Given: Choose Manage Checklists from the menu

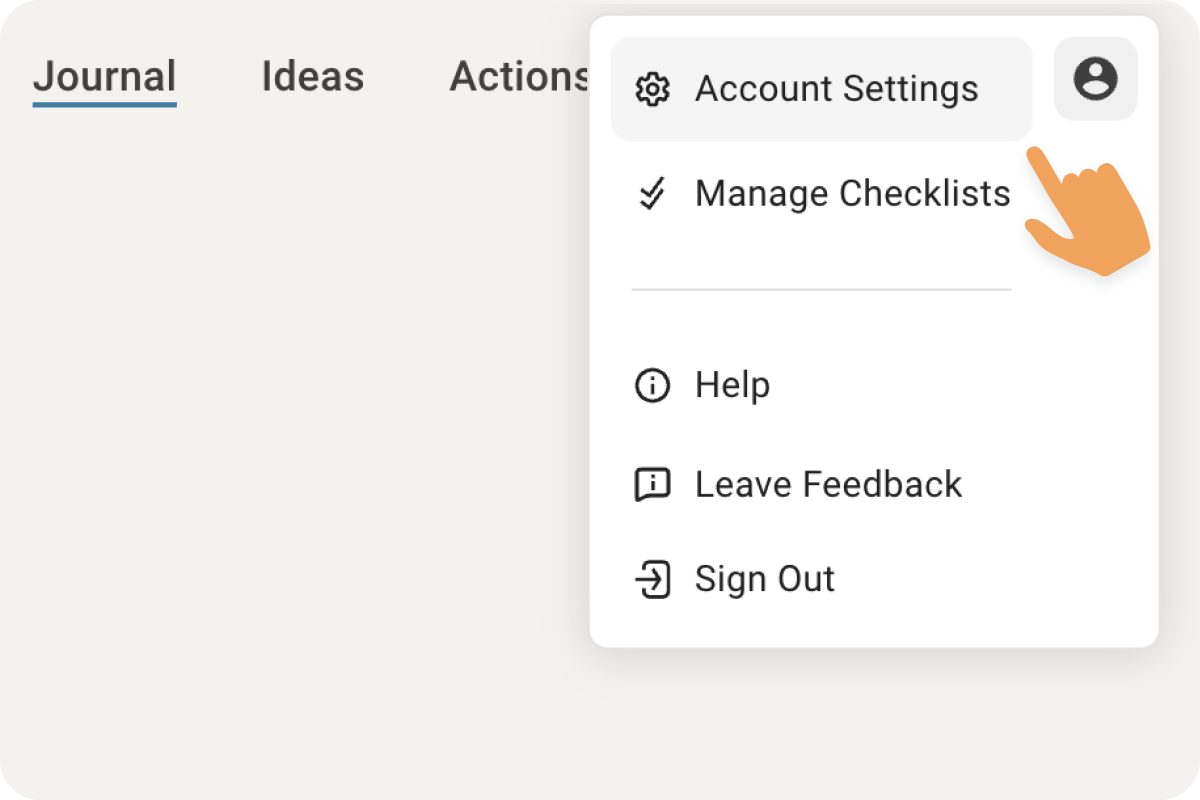Looking at the screenshot, I should point(821,193).
